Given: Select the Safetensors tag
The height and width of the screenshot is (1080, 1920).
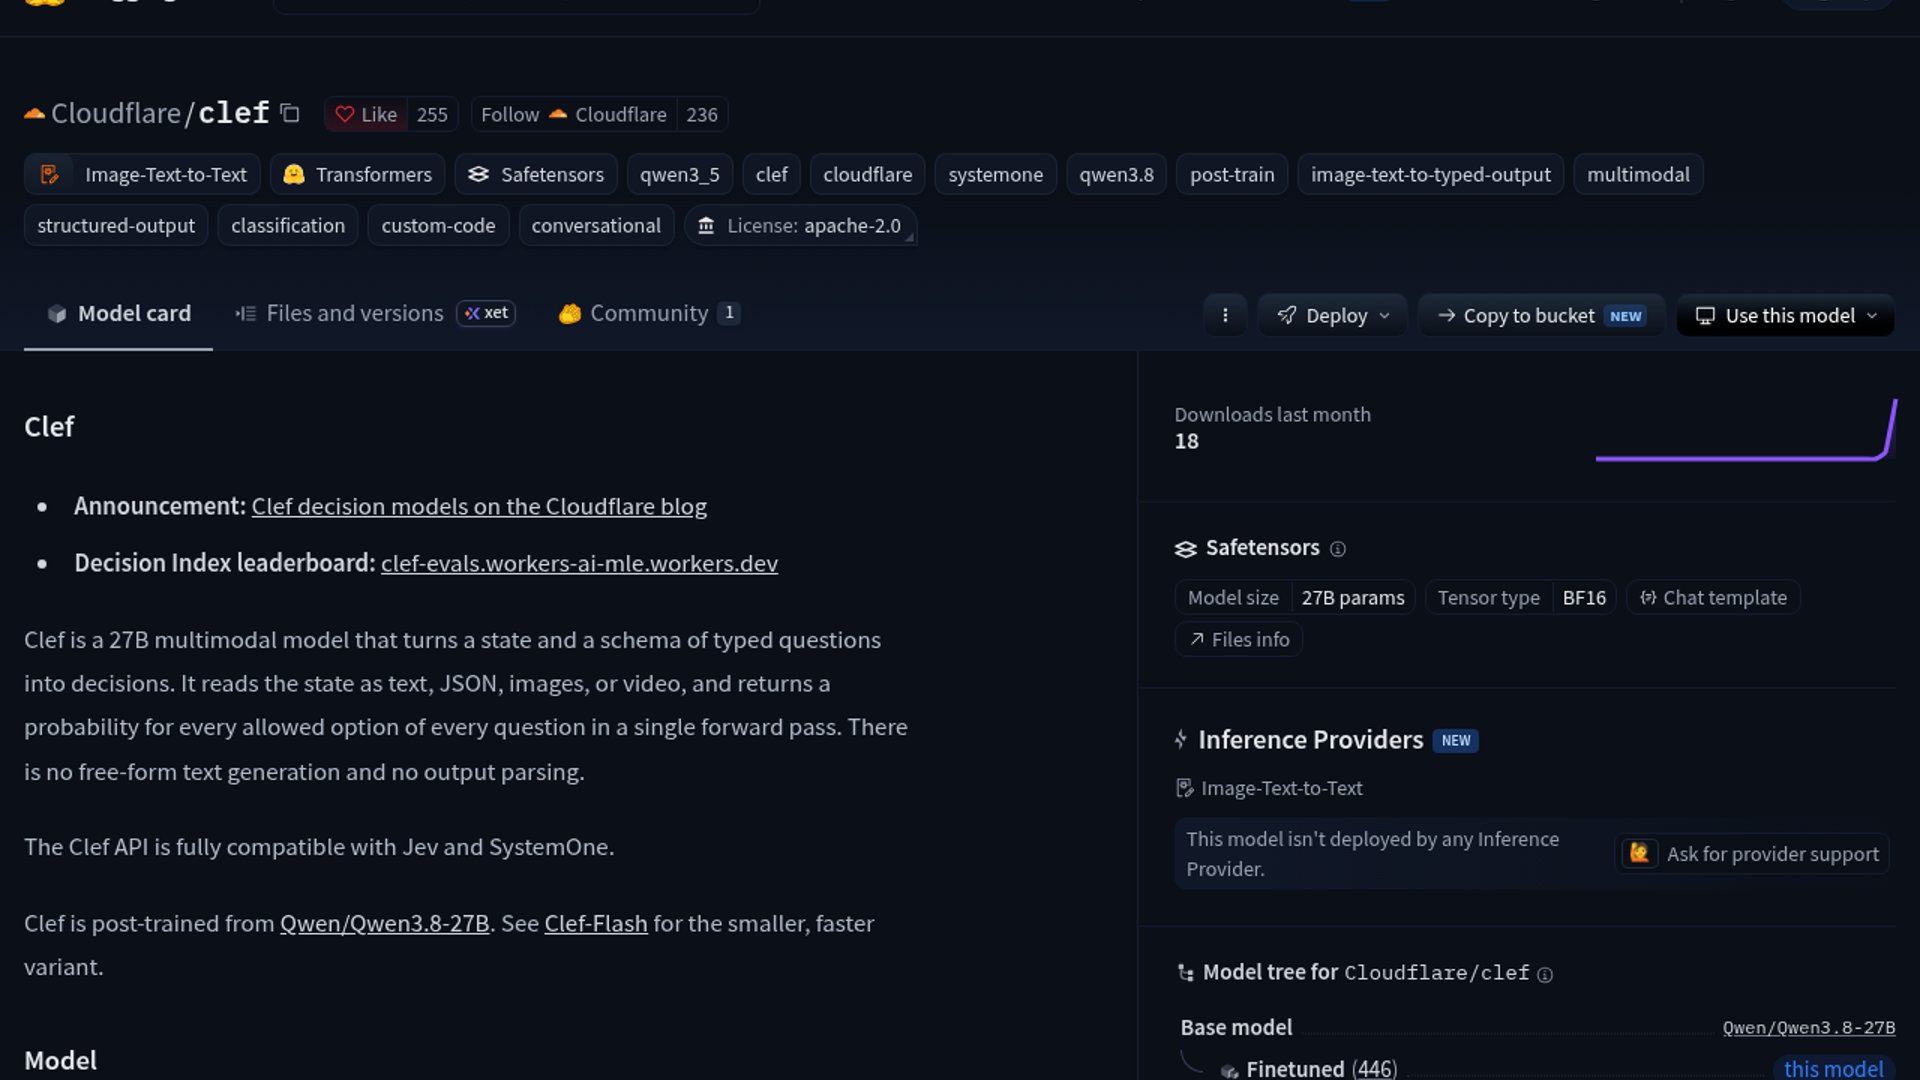Looking at the screenshot, I should pos(536,174).
